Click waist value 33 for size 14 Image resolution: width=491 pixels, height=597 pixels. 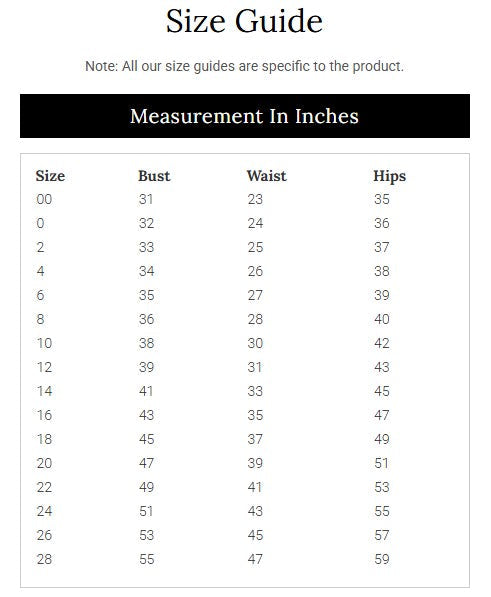pyautogui.click(x=255, y=391)
